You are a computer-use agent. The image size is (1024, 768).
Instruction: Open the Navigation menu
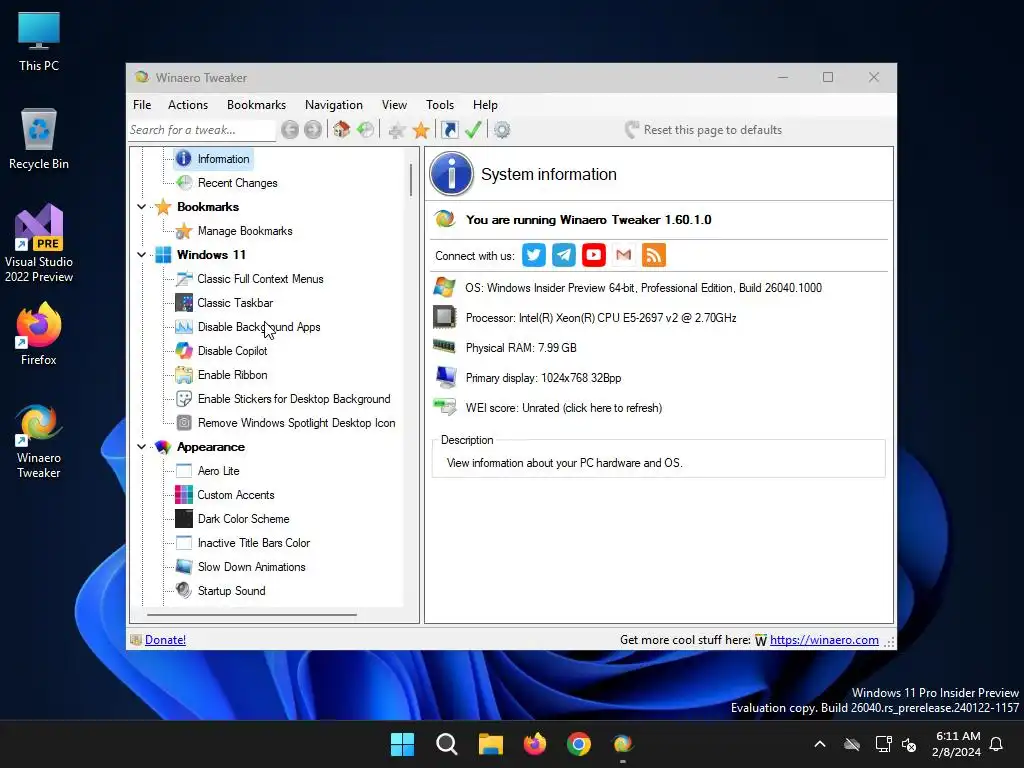pyautogui.click(x=334, y=105)
